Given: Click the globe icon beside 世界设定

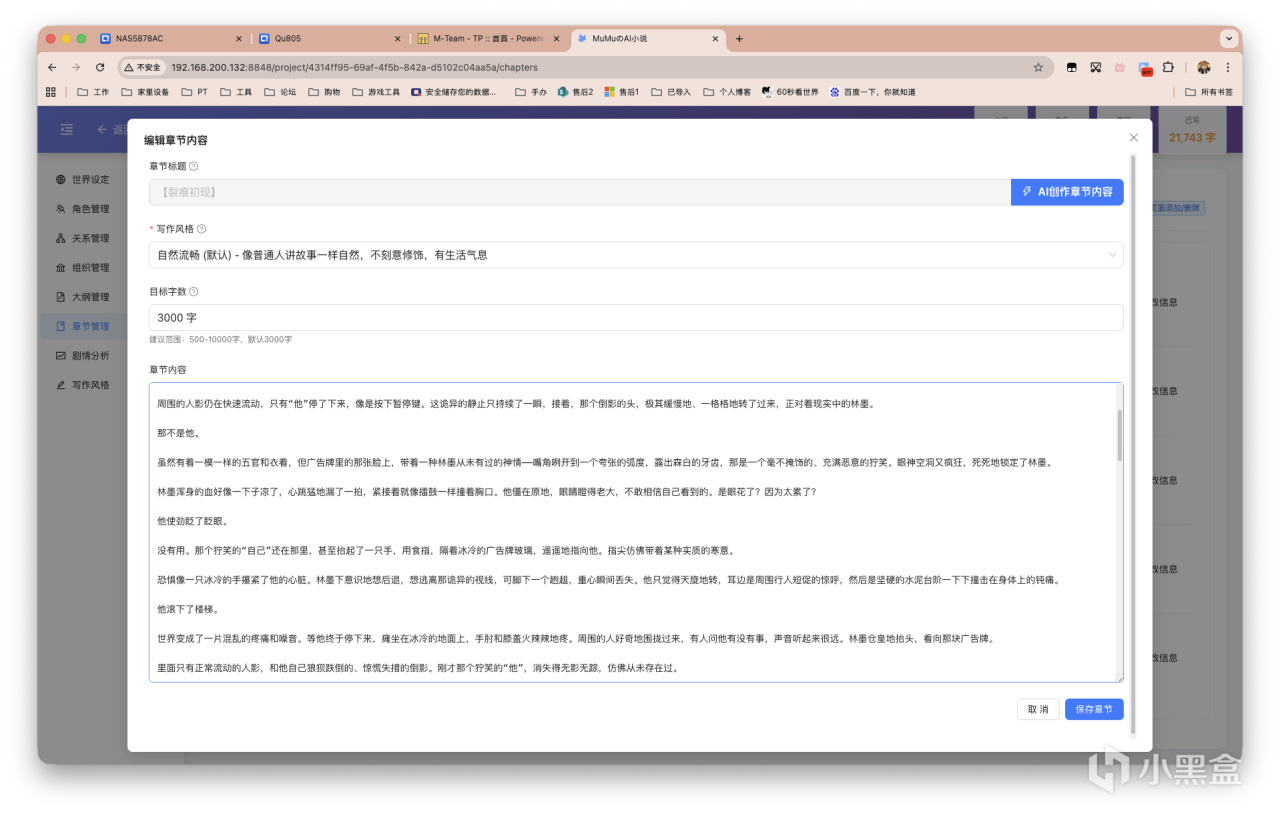Looking at the screenshot, I should click(61, 180).
